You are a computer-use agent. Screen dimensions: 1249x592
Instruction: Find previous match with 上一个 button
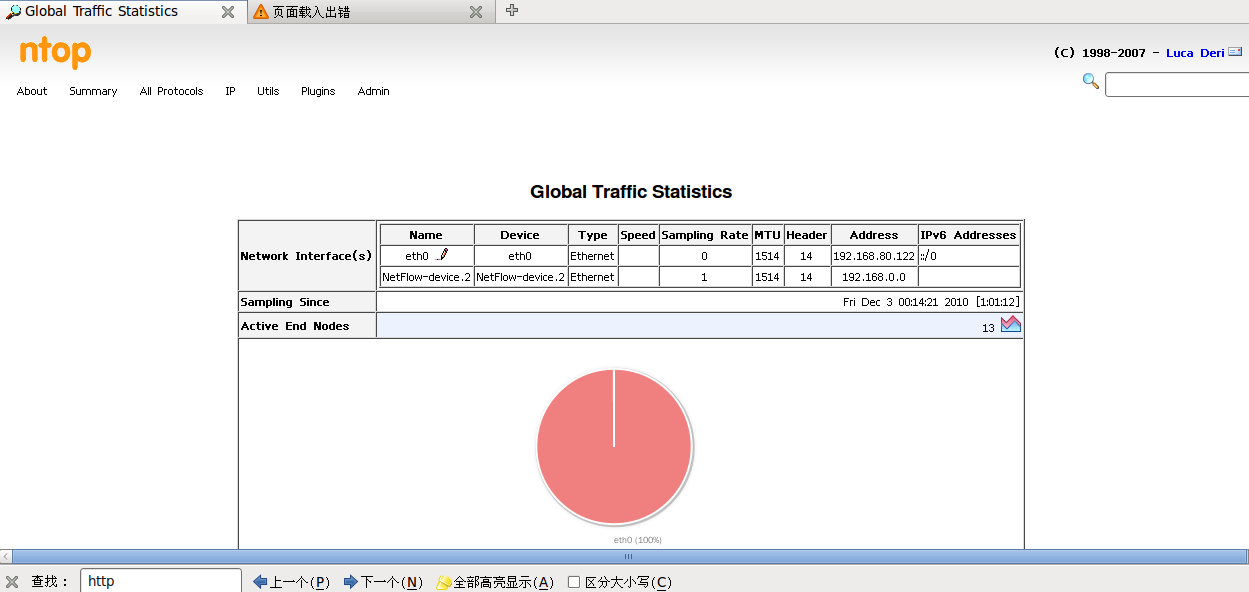coord(291,582)
